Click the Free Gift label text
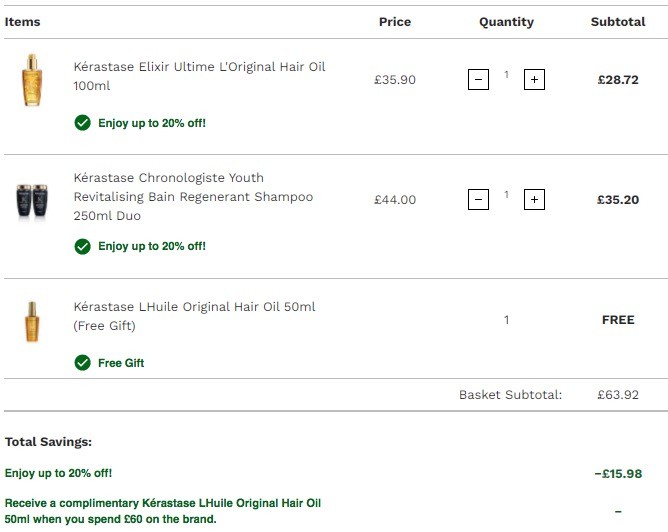Screen dimensions: 668x532 point(121,363)
